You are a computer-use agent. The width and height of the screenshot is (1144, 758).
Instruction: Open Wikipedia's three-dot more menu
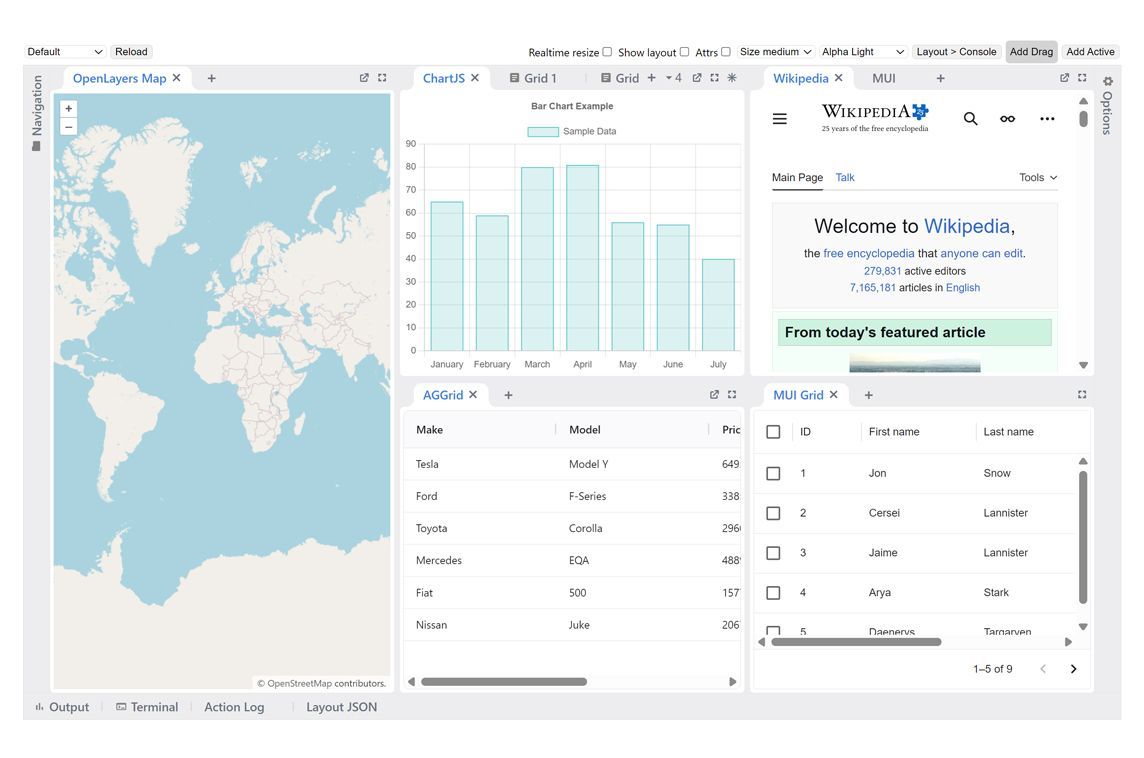[x=1047, y=118]
